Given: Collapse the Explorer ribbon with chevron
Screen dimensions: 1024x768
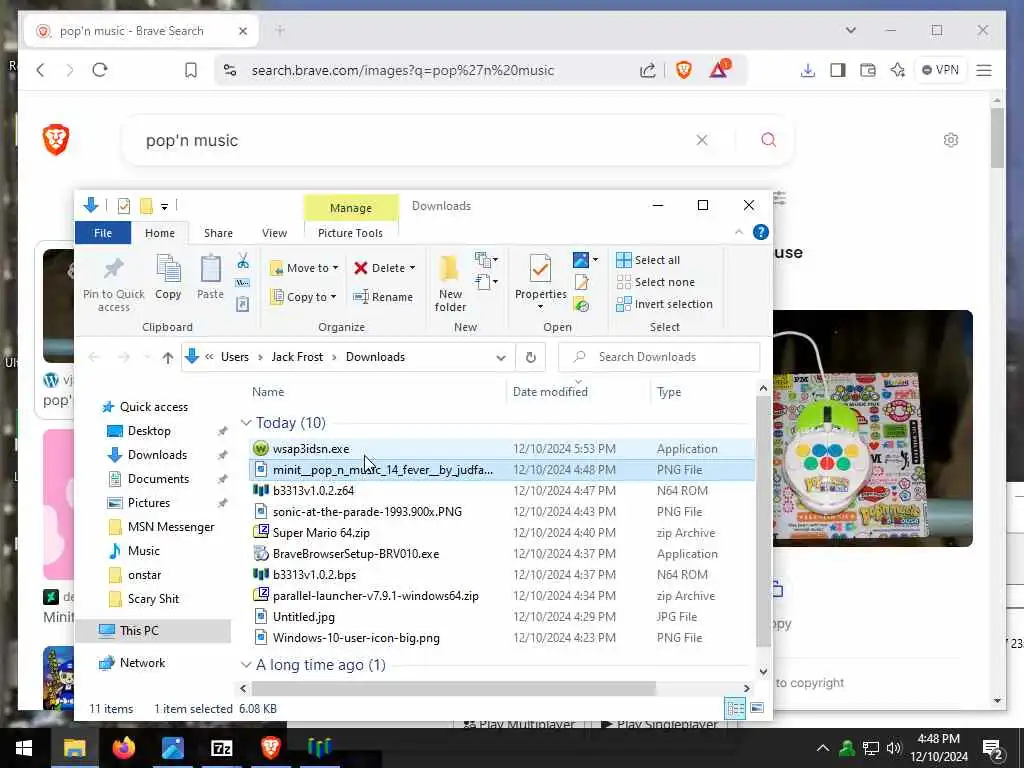Looking at the screenshot, I should 739,232.
